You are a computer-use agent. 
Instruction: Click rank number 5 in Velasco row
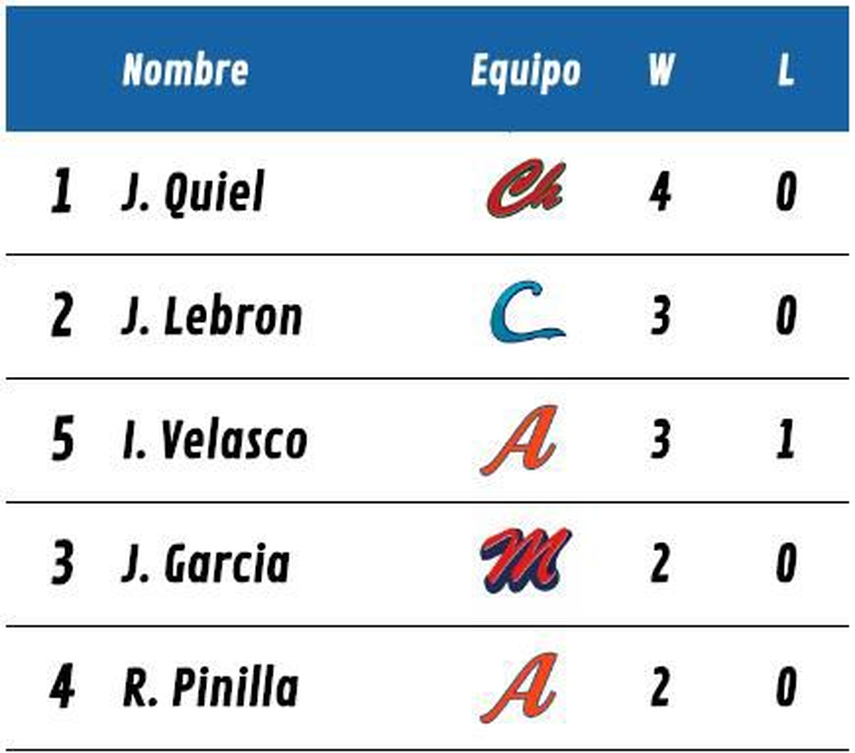point(62,440)
